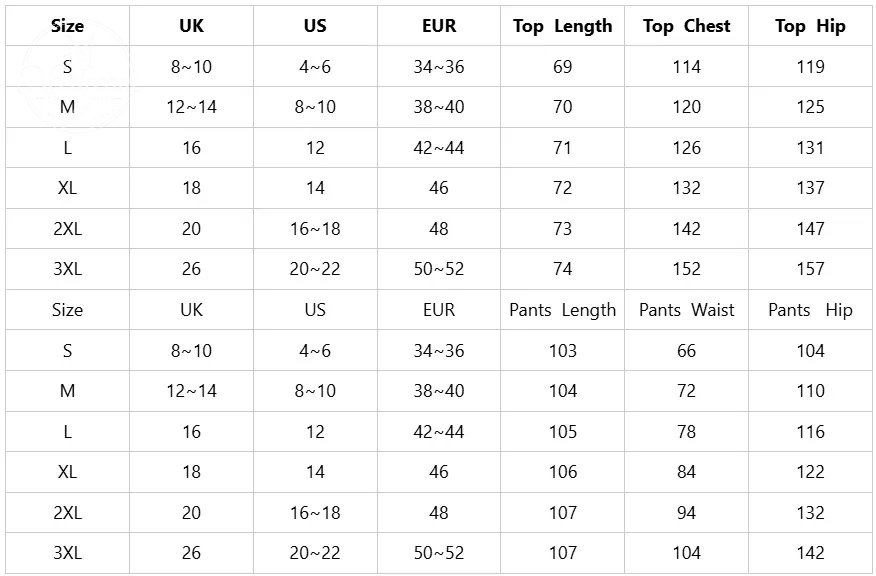Viewport: 876px width, 576px height.
Task: Click the bold UK header cell
Action: (191, 26)
